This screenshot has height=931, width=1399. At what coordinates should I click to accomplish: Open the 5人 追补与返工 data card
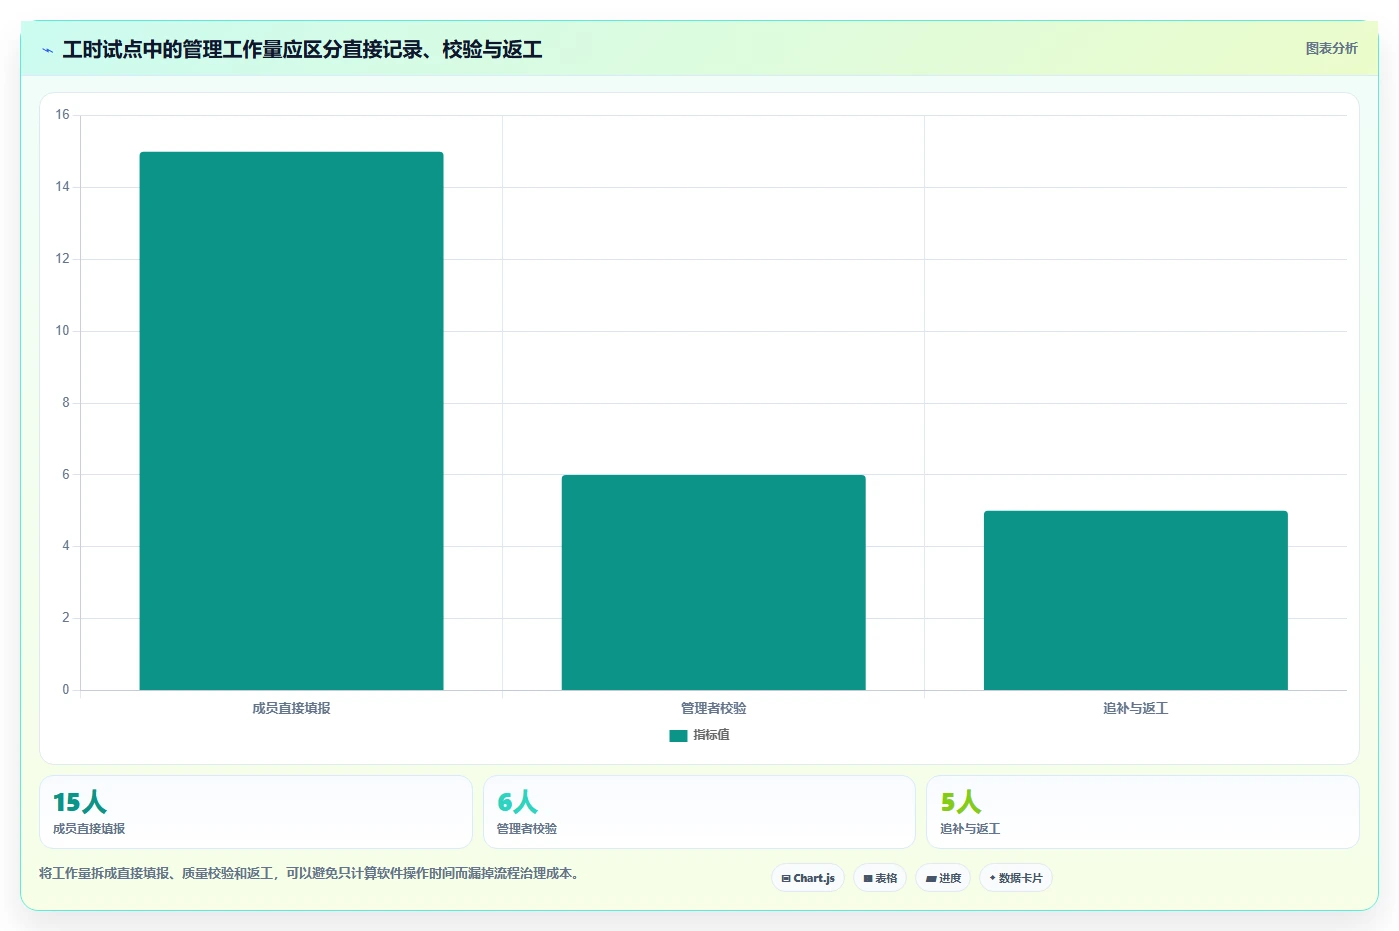(x=1142, y=812)
